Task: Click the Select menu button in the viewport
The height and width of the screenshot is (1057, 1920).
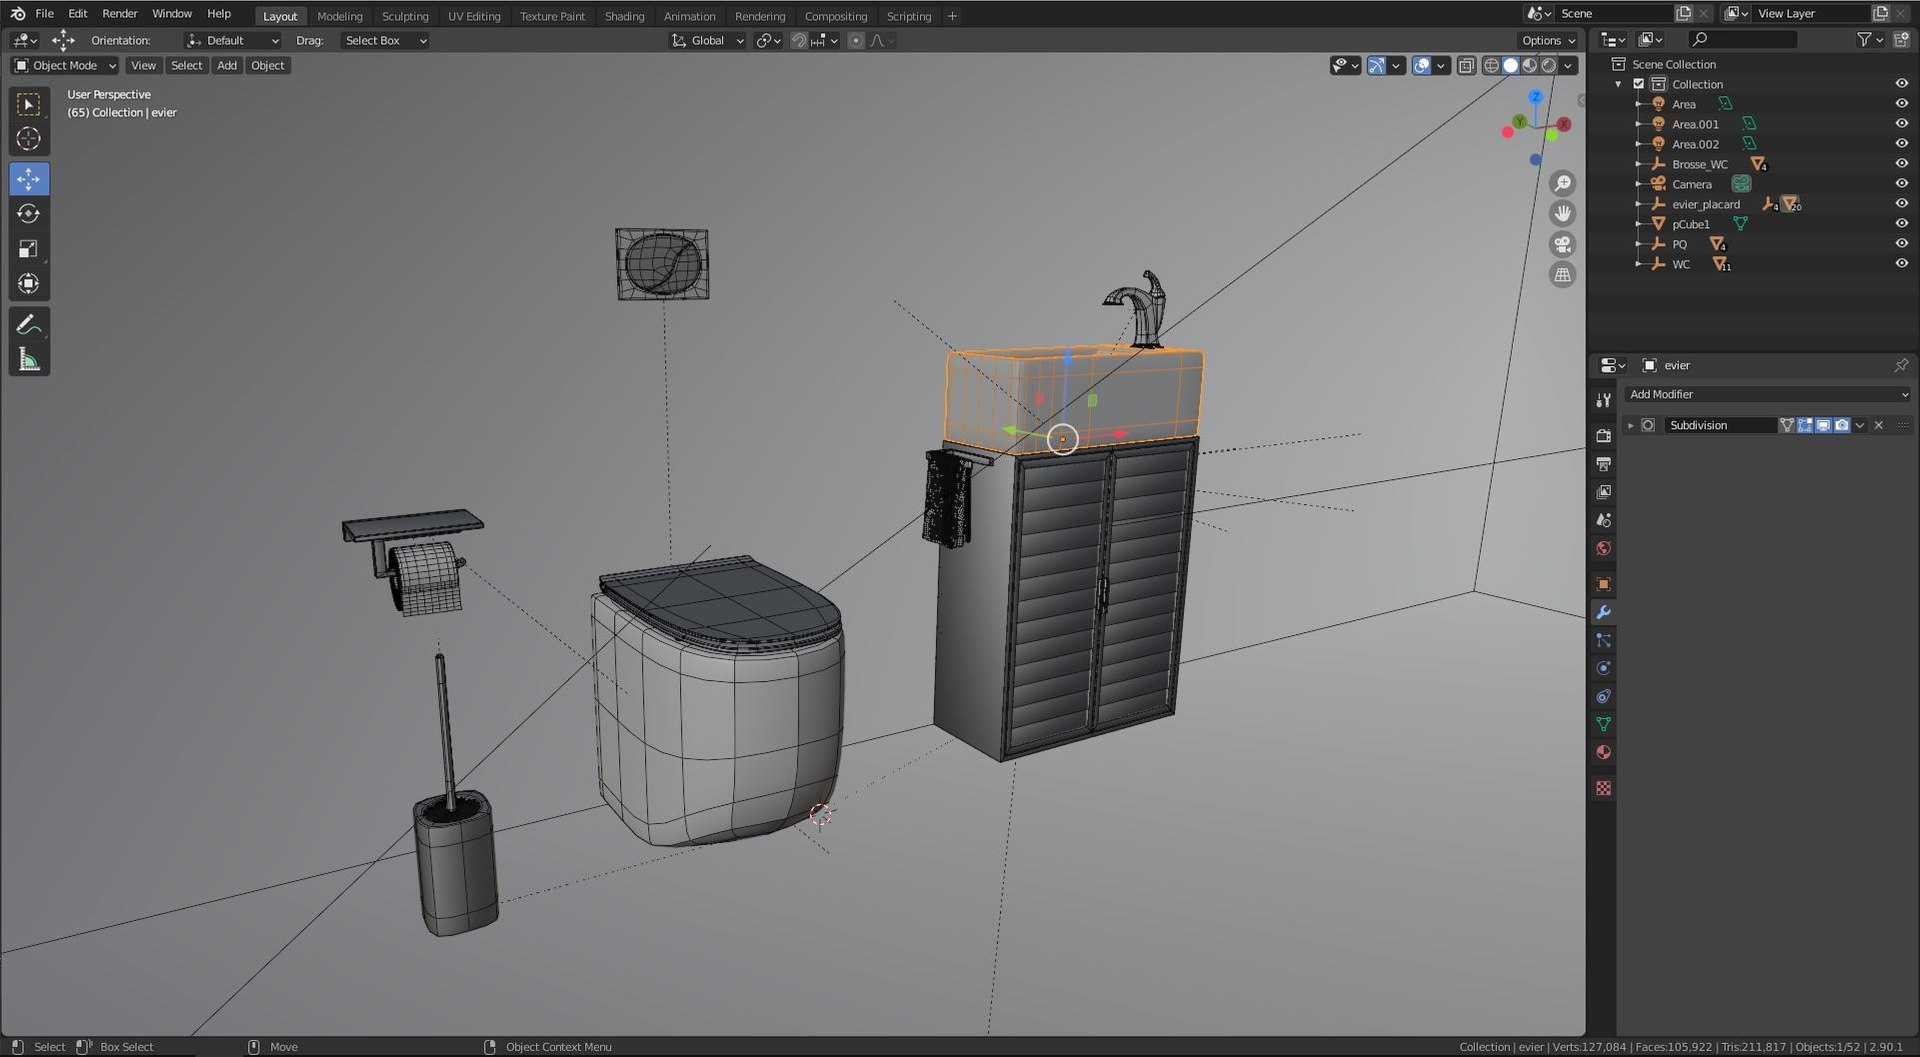Action: coord(186,66)
